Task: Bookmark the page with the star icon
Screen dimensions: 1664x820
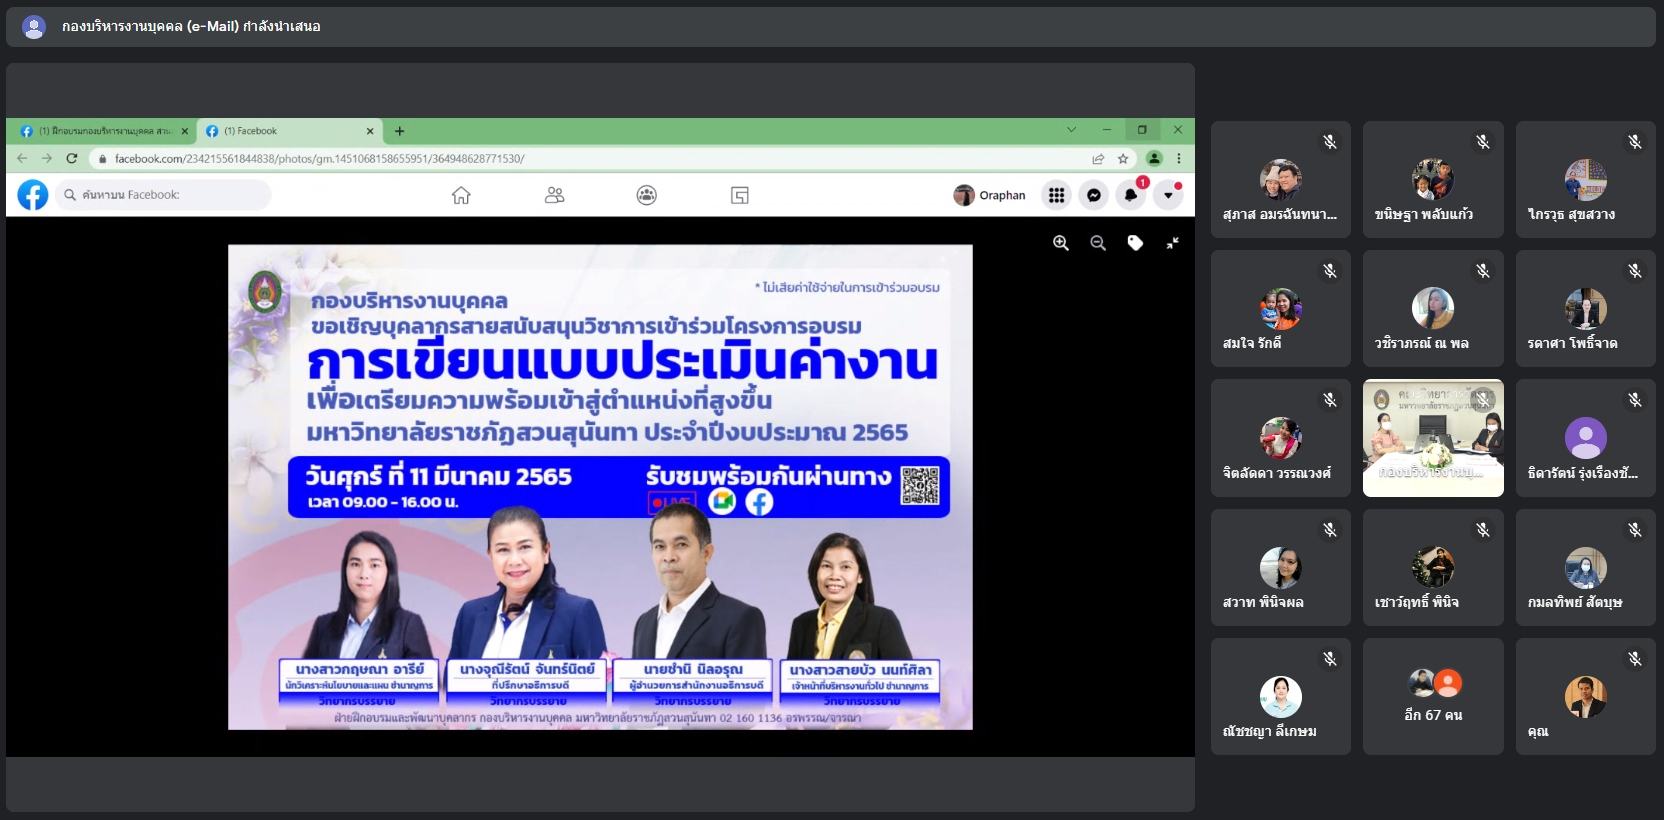Action: (1123, 158)
